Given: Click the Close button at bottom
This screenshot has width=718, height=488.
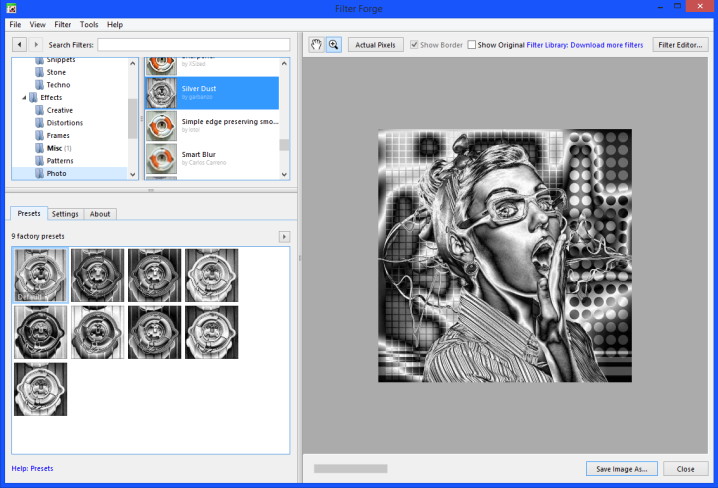Looking at the screenshot, I should point(685,469).
